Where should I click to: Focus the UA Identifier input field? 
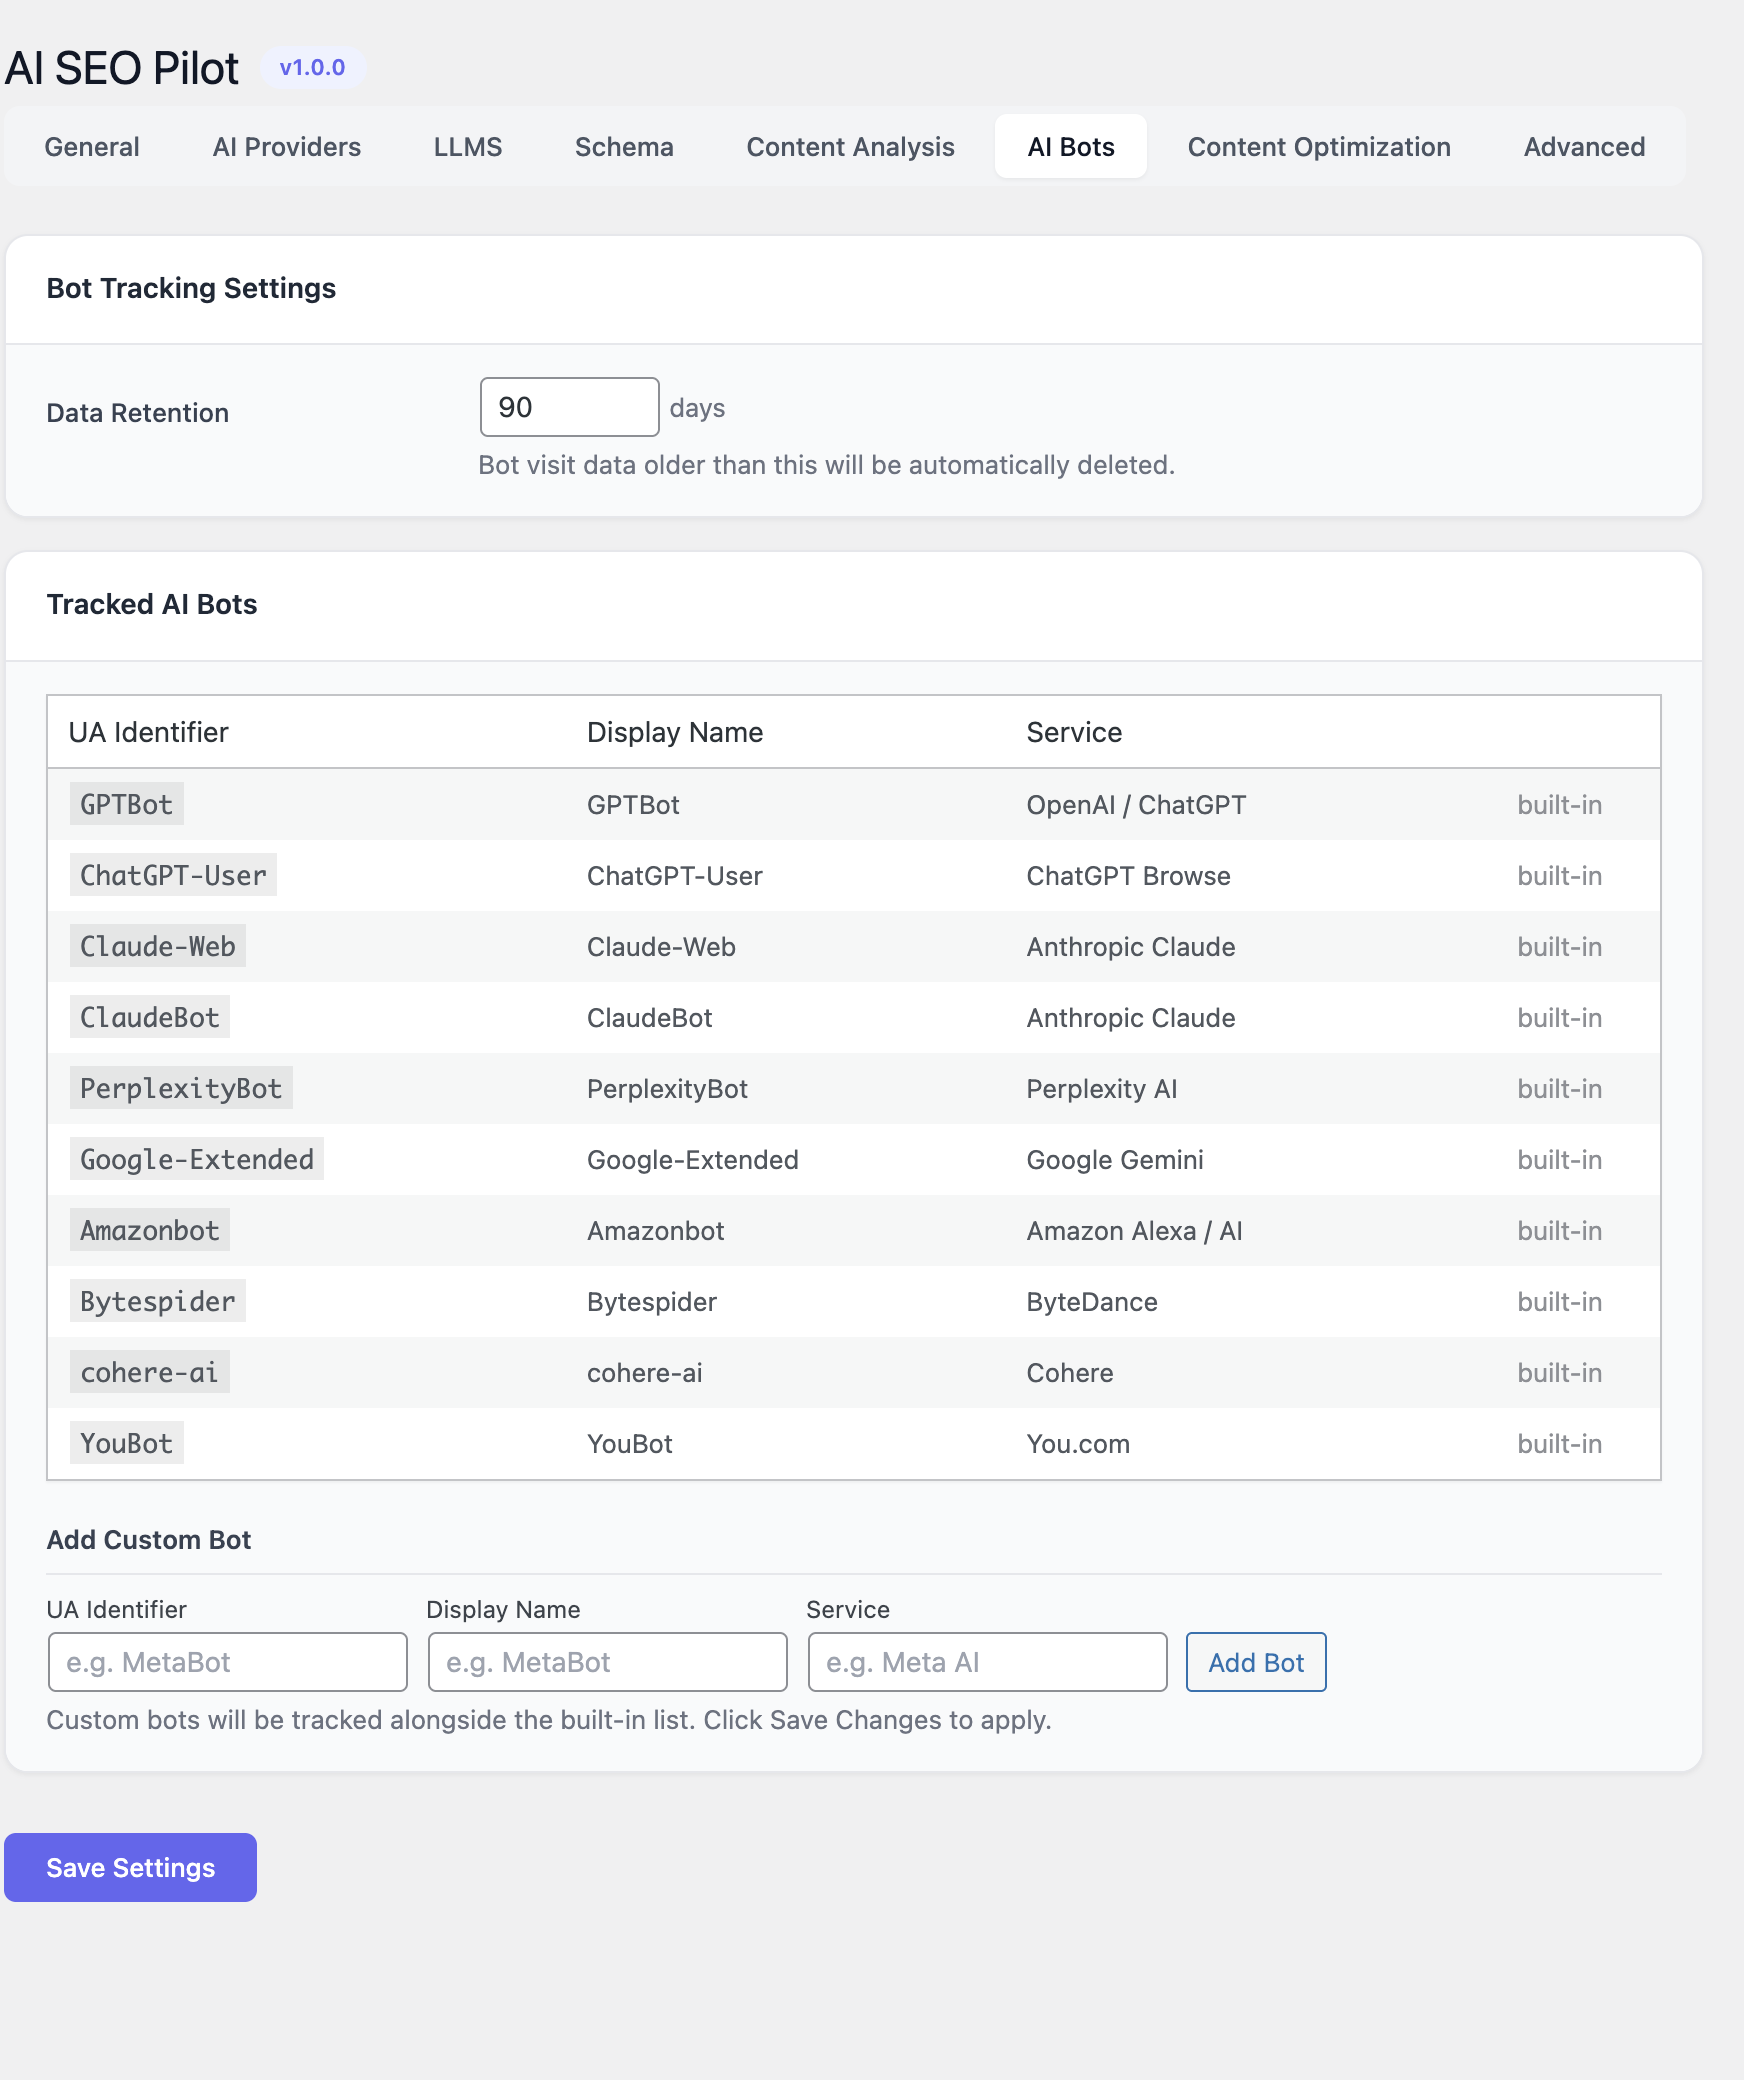pos(227,1662)
